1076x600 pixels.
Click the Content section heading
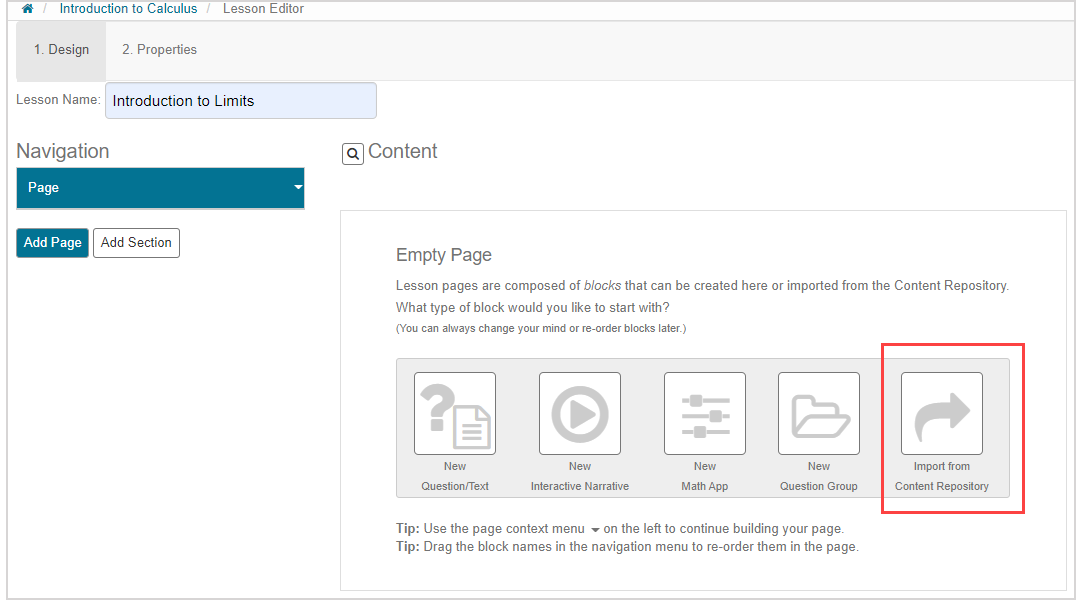pos(402,152)
